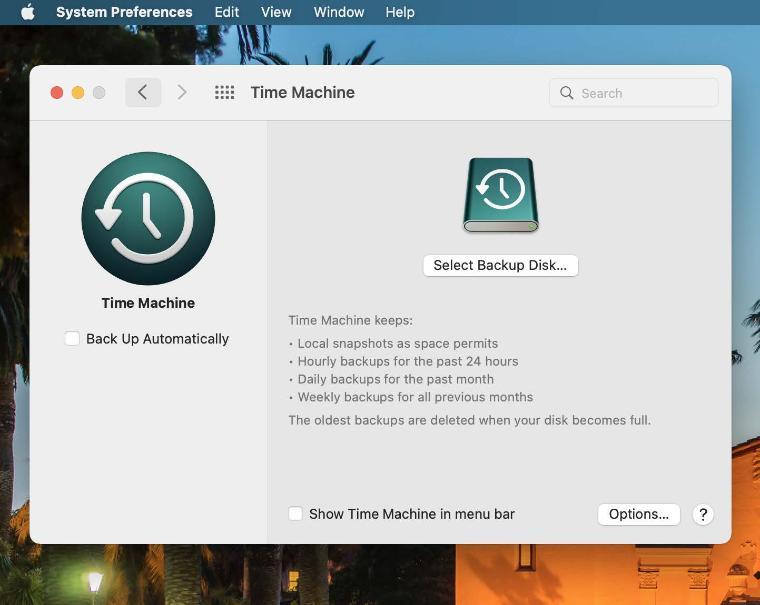
Task: Focus the Search field
Action: pos(633,93)
